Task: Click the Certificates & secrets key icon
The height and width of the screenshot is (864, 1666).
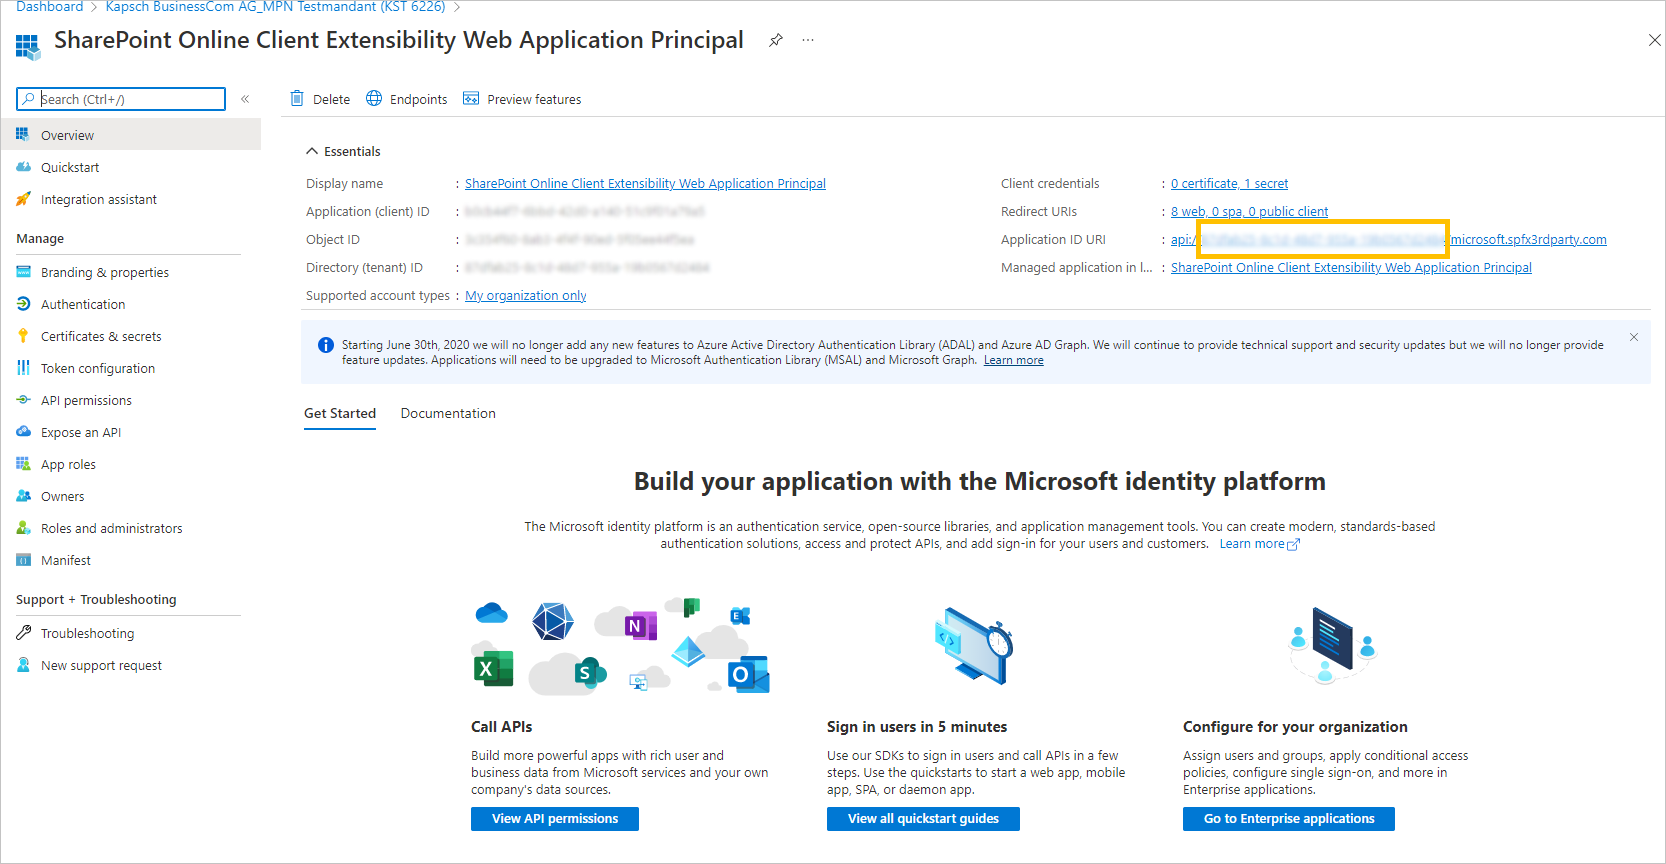Action: (x=23, y=336)
